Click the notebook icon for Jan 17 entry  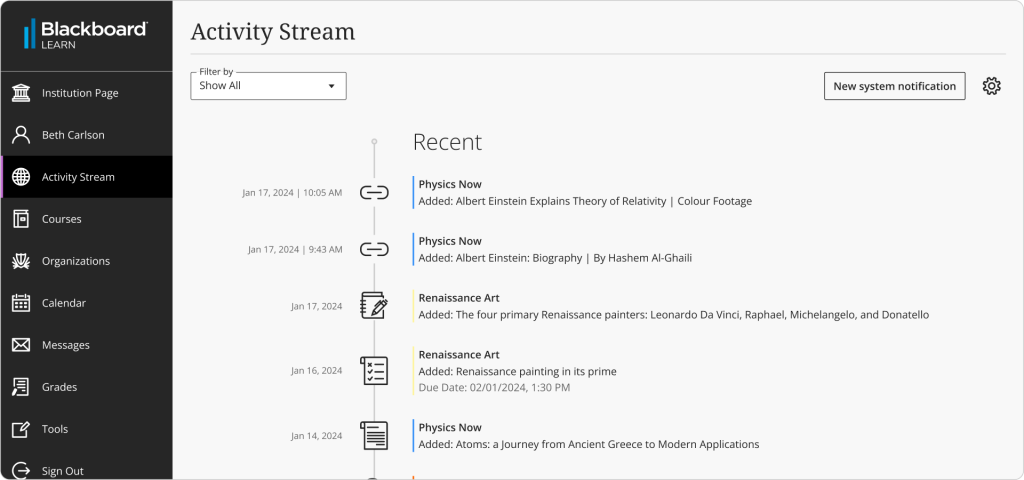(374, 306)
